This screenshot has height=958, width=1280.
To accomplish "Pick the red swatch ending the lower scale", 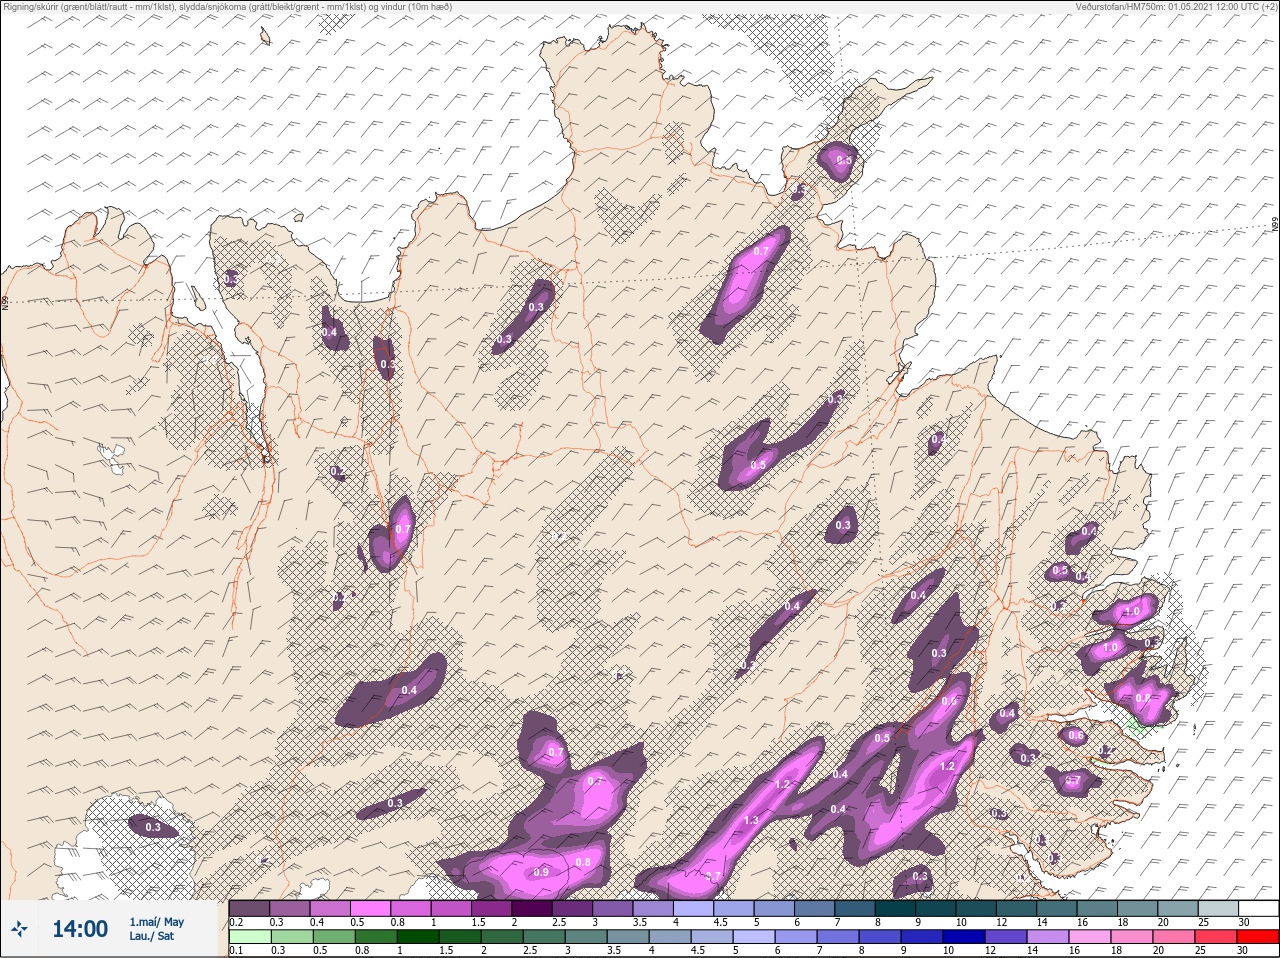I will click(1258, 937).
